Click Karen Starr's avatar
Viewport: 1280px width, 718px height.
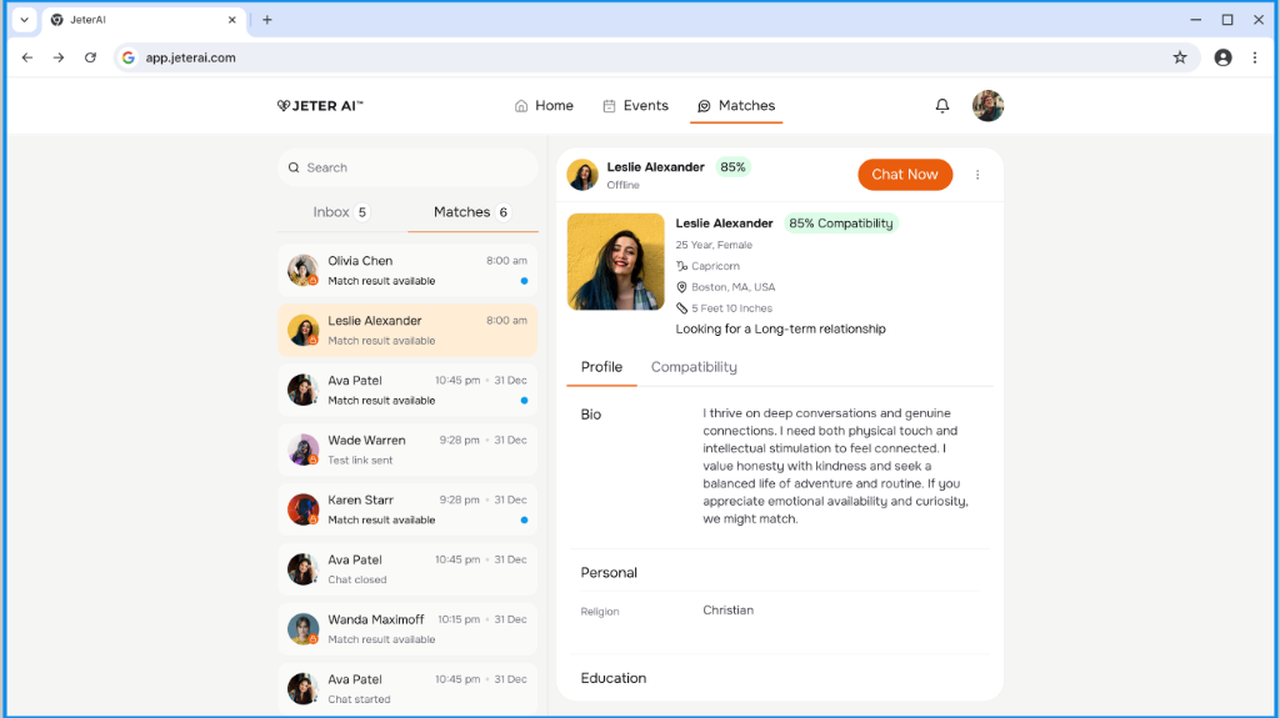[303, 509]
